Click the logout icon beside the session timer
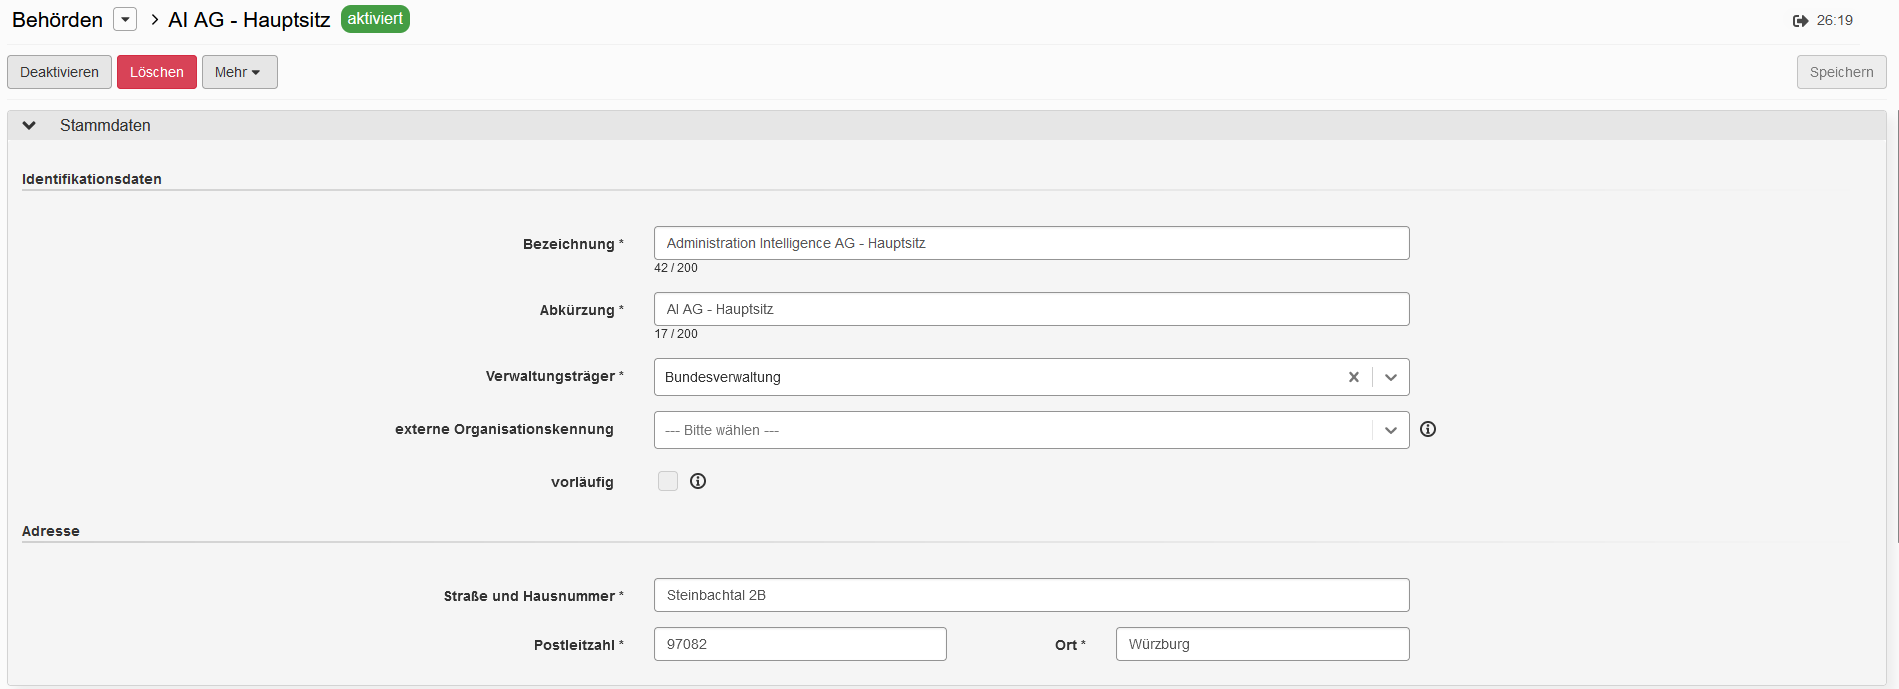This screenshot has width=1899, height=689. pyautogui.click(x=1800, y=21)
